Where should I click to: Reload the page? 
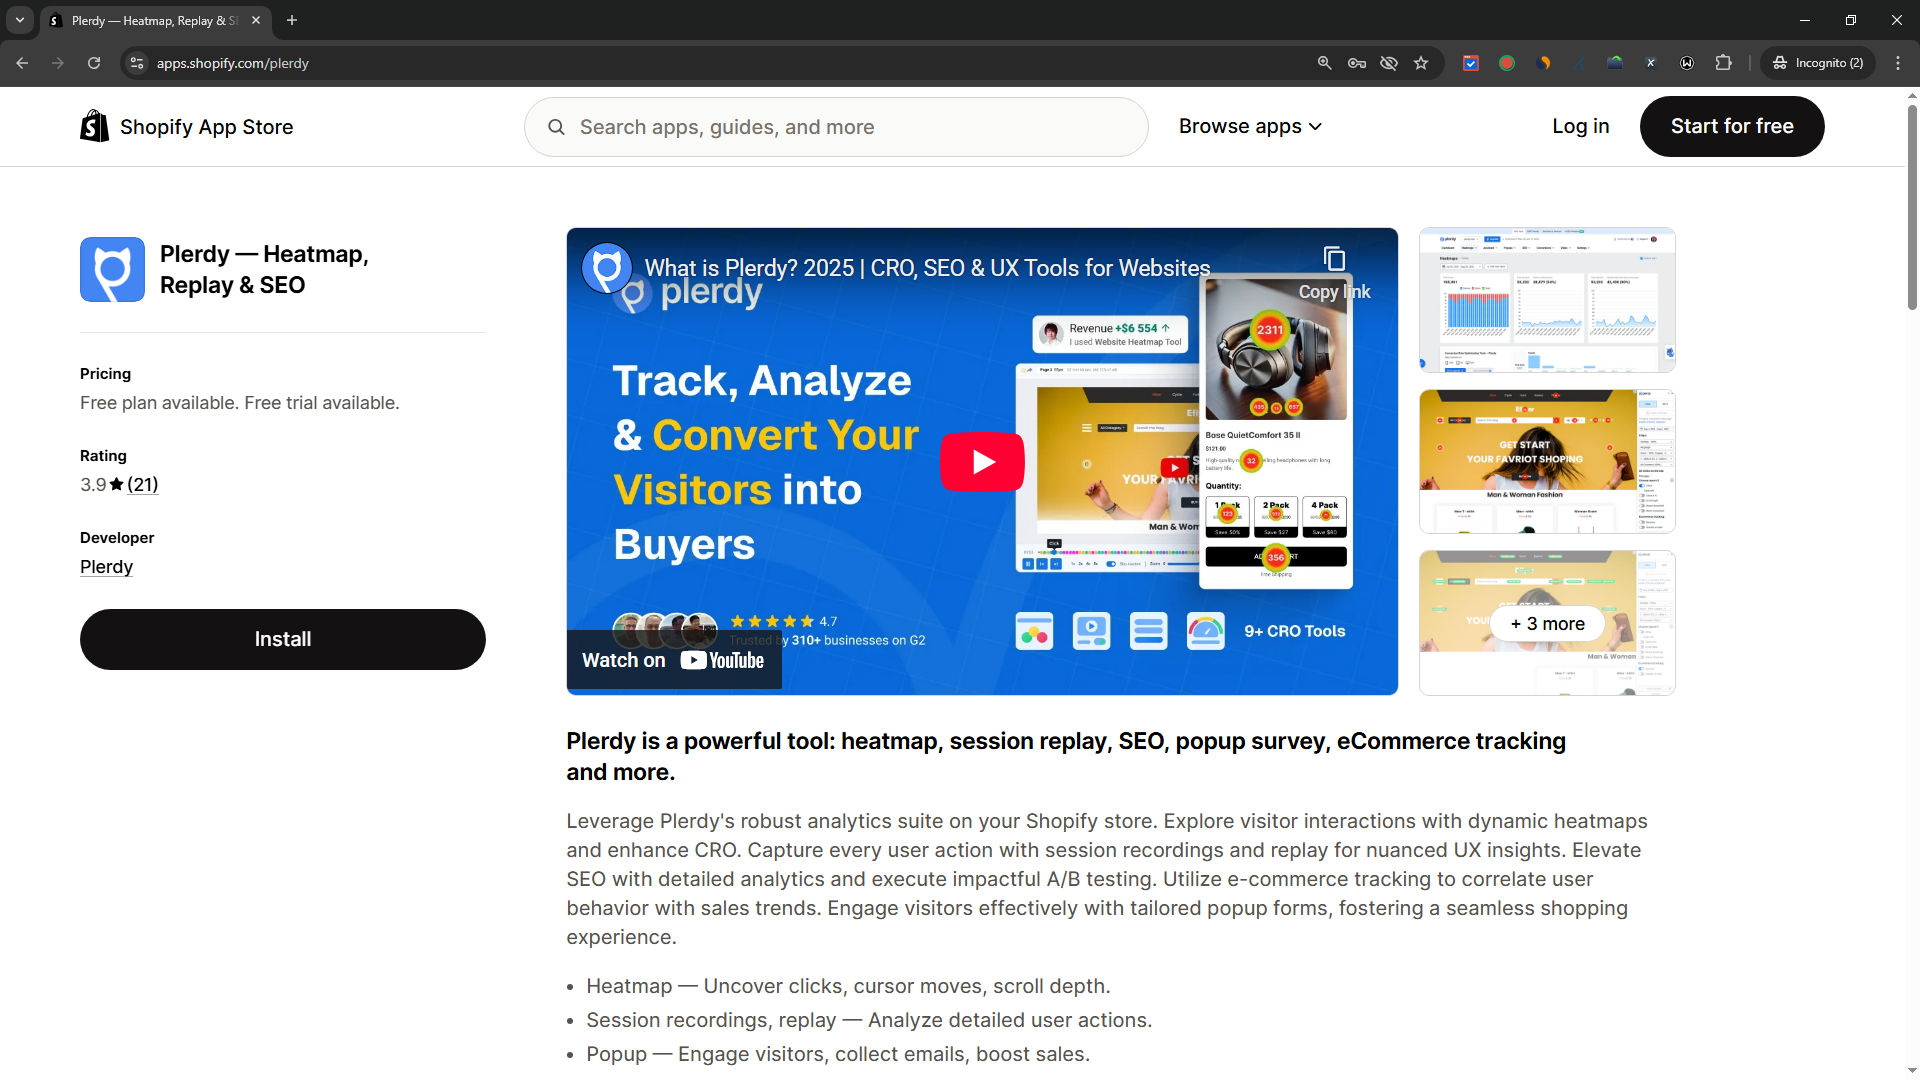pos(94,63)
